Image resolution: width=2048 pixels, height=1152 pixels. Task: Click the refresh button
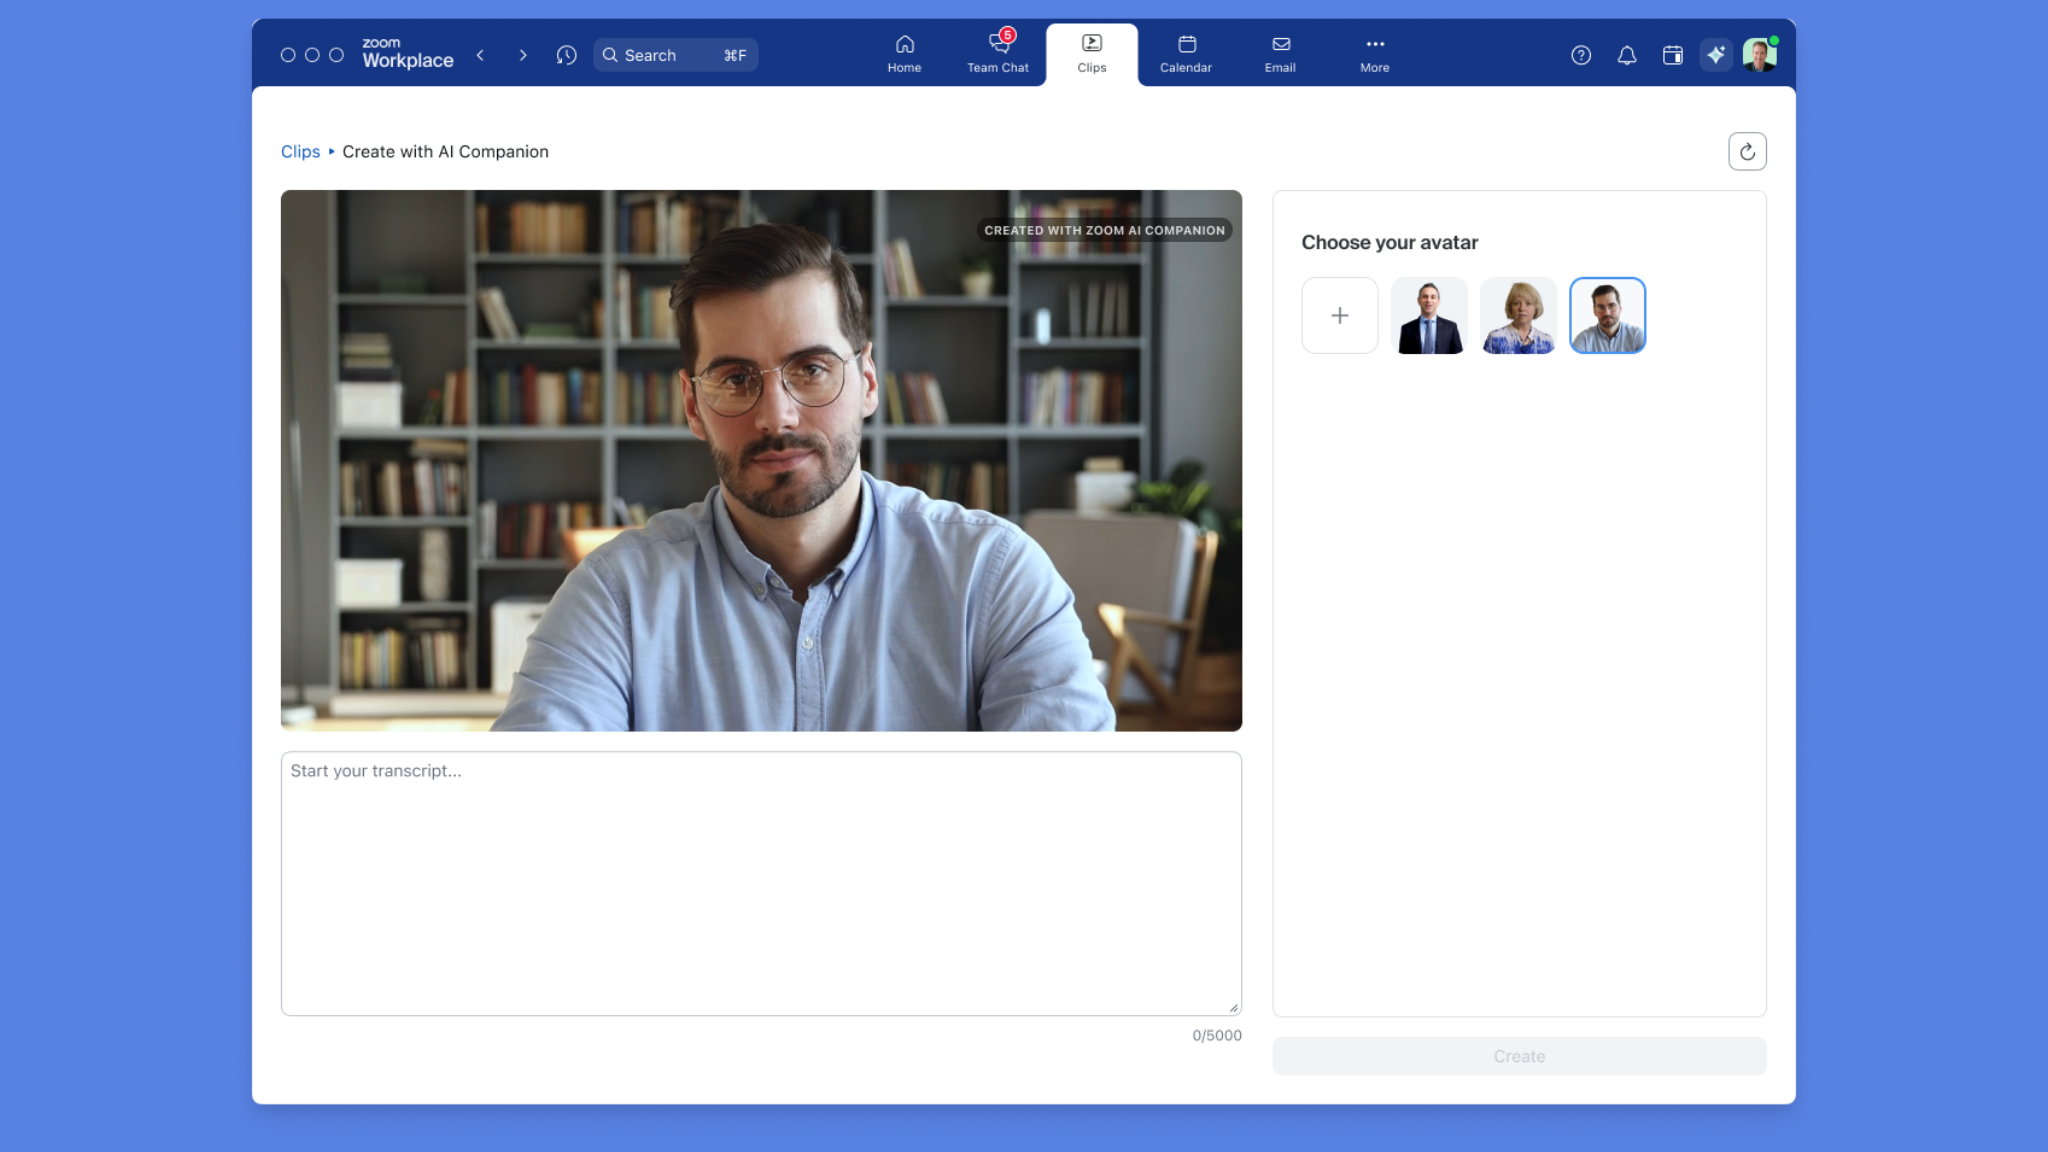coord(1746,151)
